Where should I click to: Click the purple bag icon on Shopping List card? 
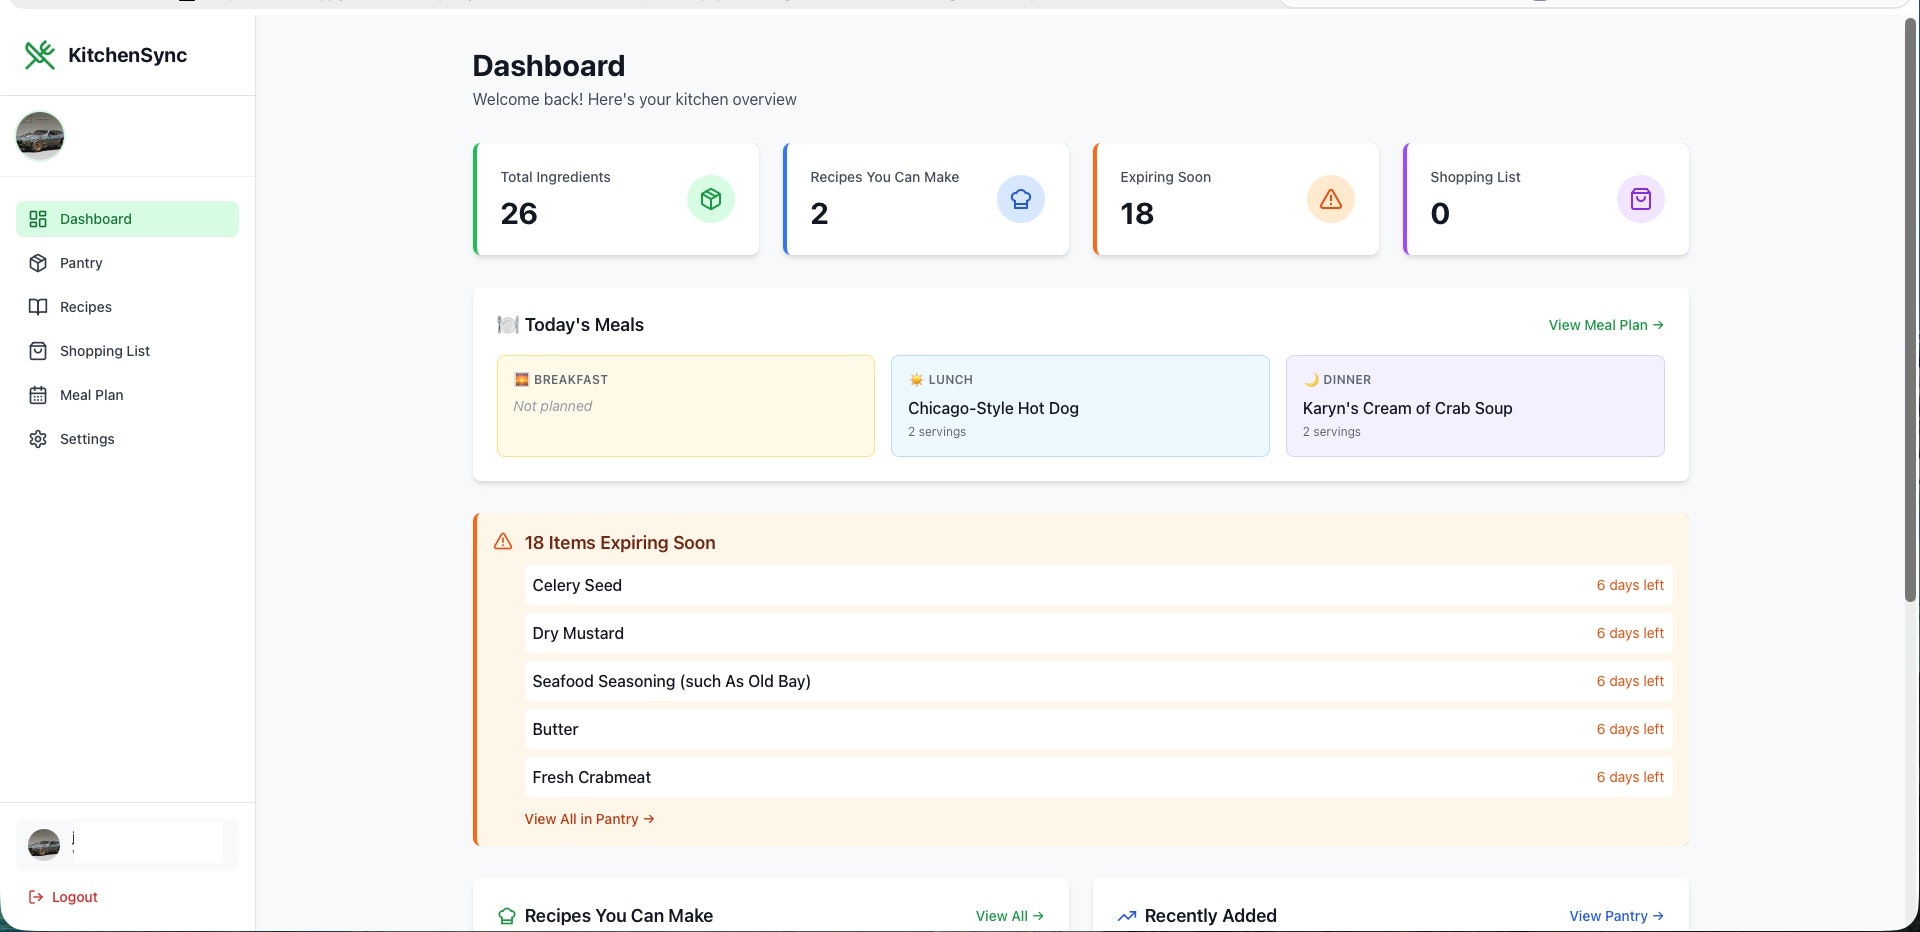[x=1641, y=199]
